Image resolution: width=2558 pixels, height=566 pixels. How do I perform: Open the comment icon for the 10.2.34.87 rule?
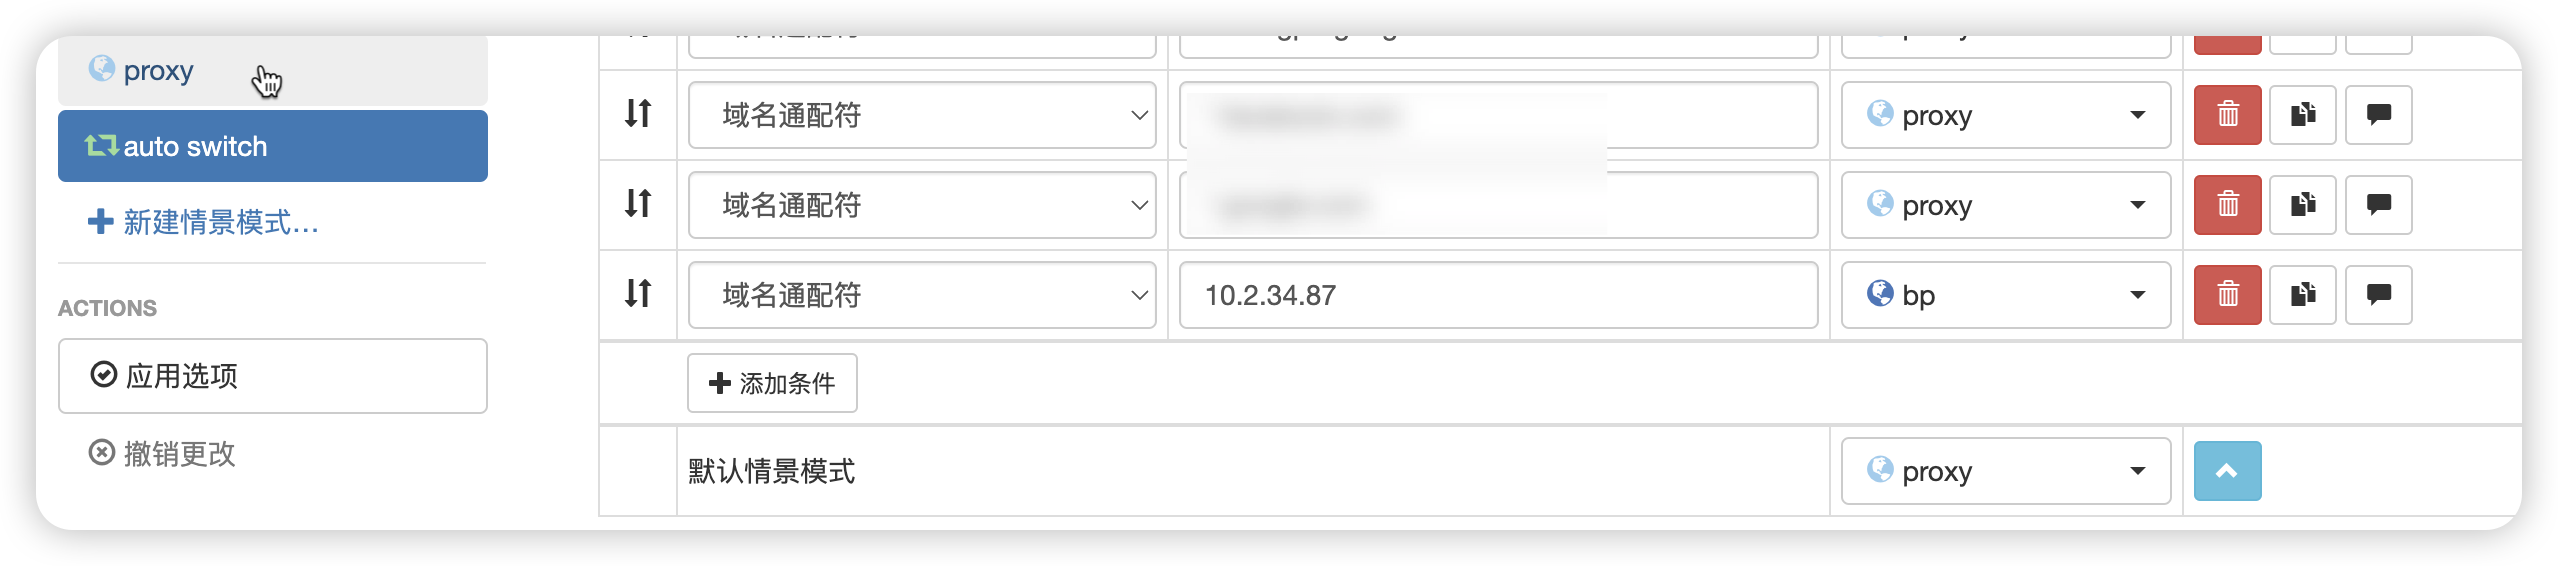tap(2379, 295)
